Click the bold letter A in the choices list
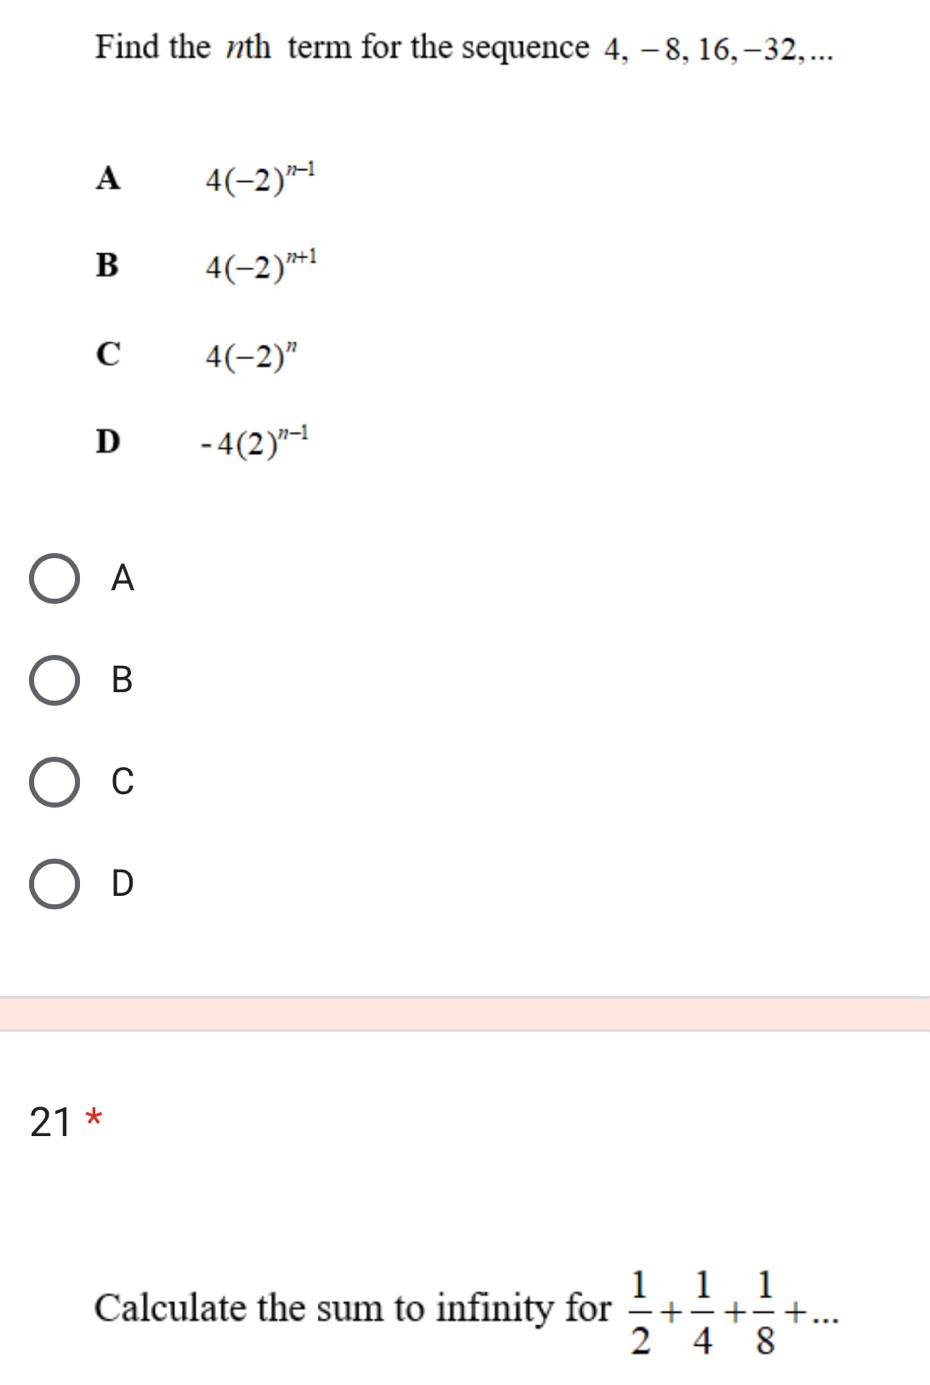The height and width of the screenshot is (1385, 930). coord(108,178)
